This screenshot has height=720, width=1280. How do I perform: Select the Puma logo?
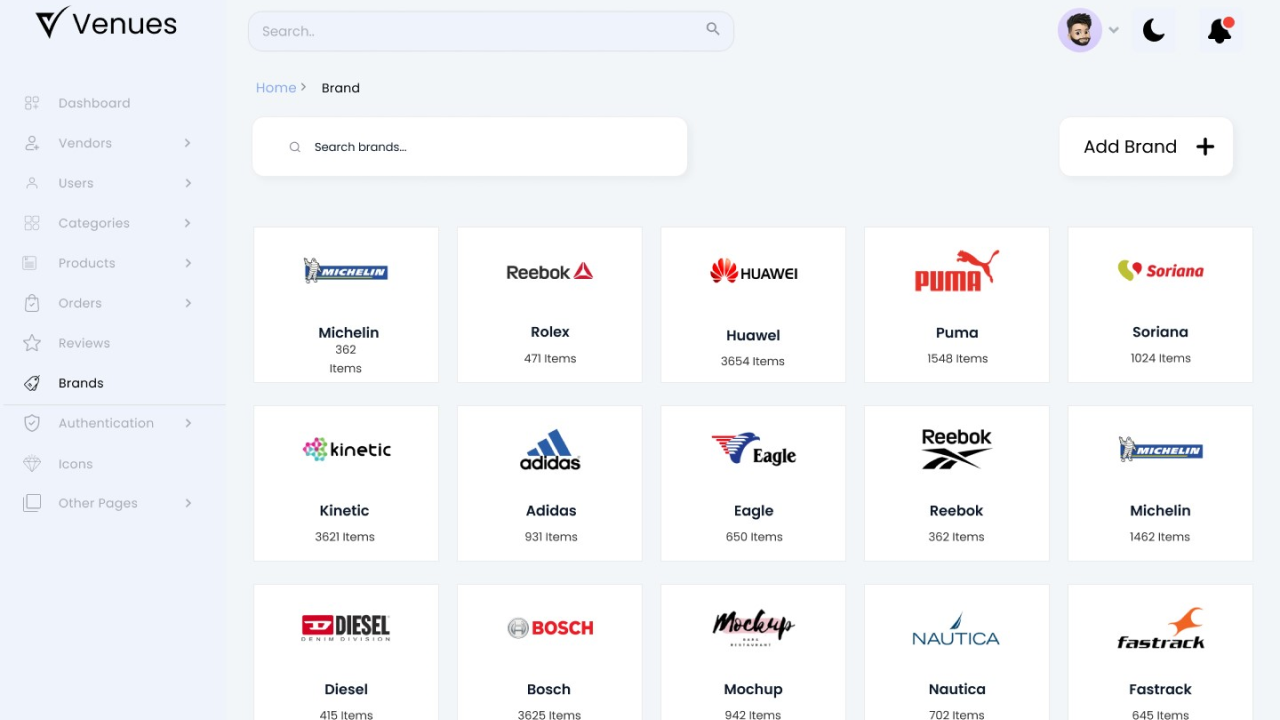pos(957,270)
